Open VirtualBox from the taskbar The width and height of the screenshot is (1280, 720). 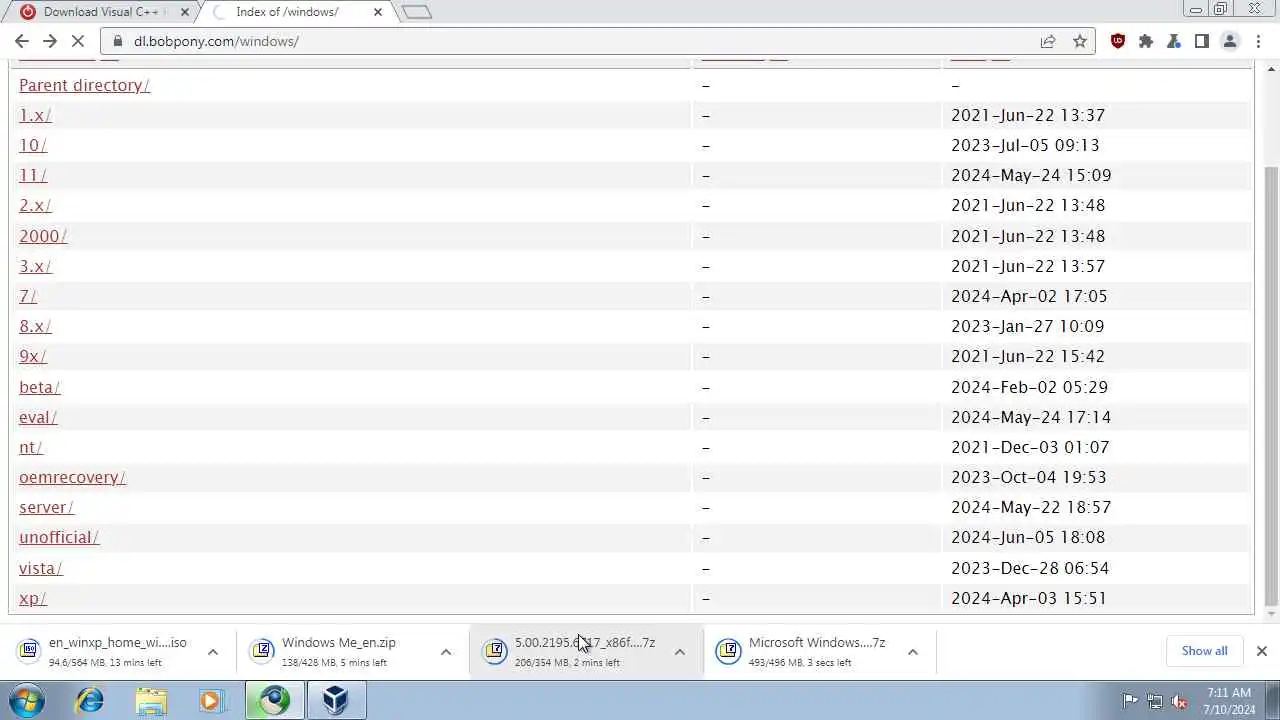[335, 700]
